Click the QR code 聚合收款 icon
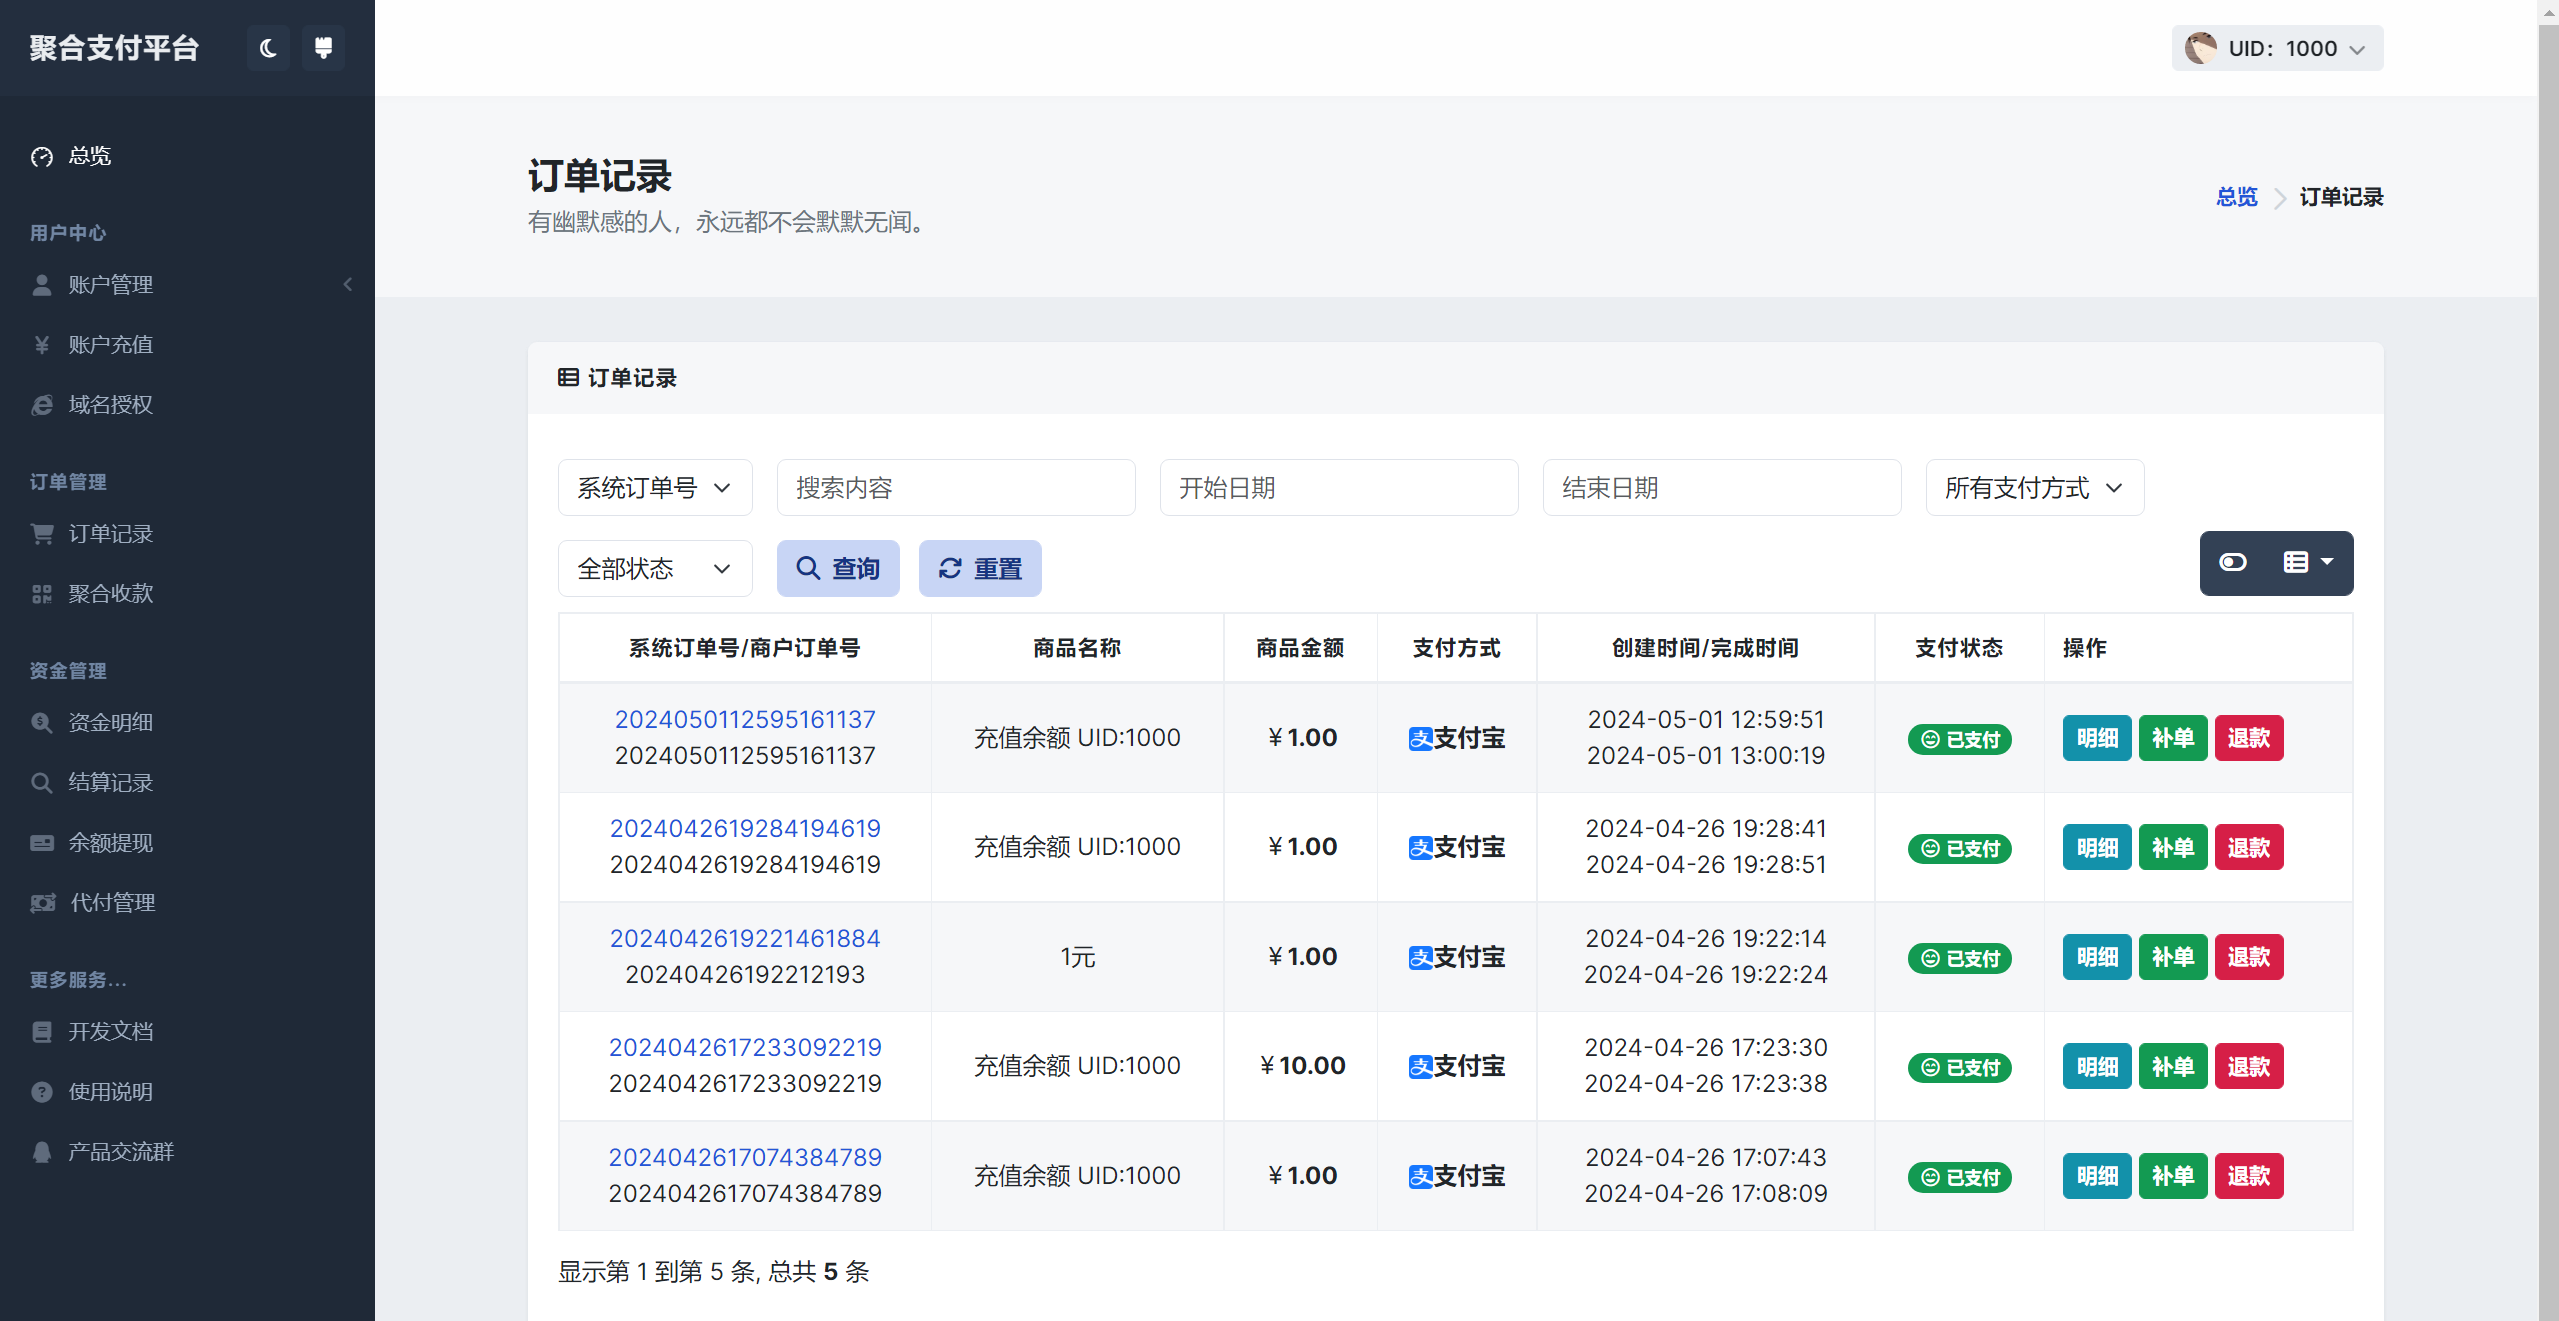This screenshot has width=2559, height=1321. [x=42, y=594]
